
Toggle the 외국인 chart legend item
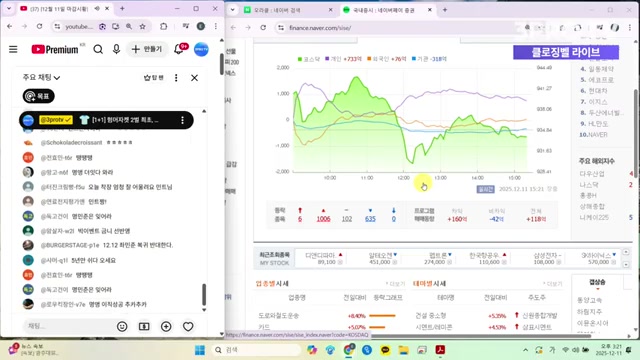coord(387,59)
